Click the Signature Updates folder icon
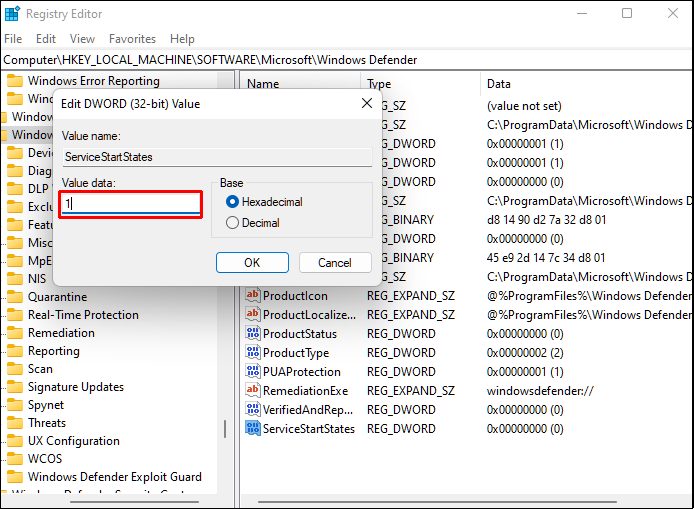The image size is (694, 509). [15, 387]
